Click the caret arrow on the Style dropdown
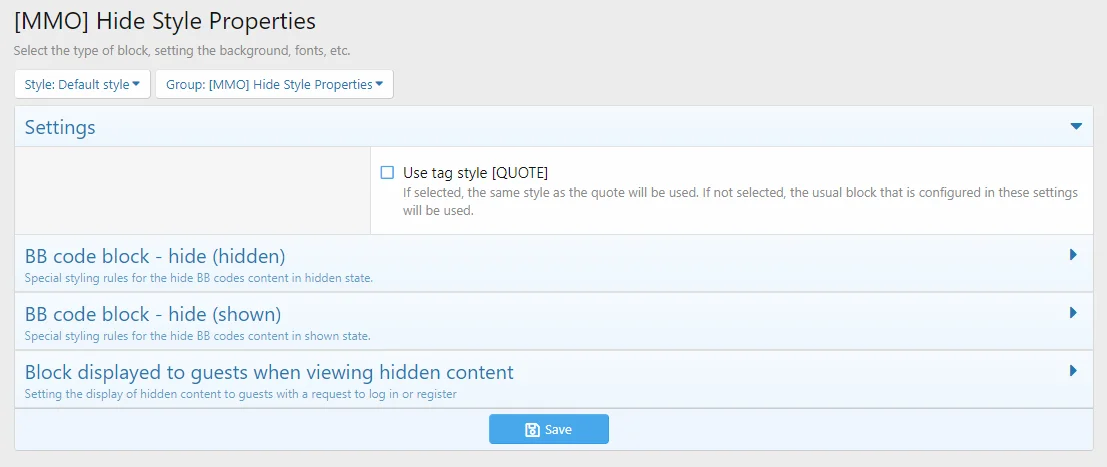 (x=136, y=85)
